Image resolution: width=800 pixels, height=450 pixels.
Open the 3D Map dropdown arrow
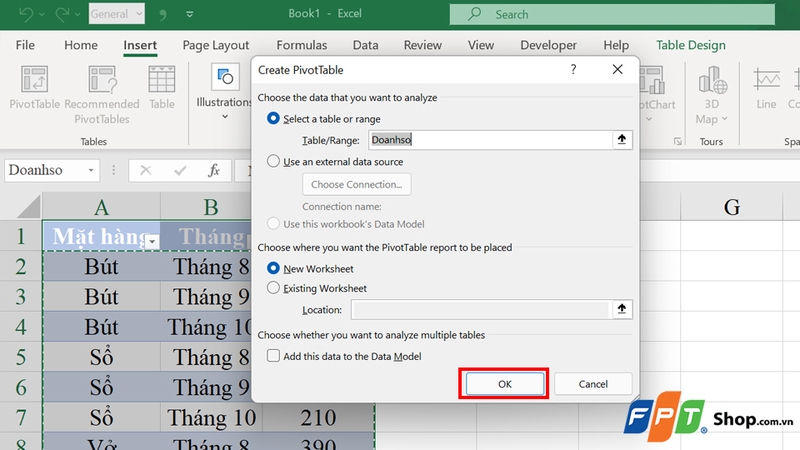724,119
